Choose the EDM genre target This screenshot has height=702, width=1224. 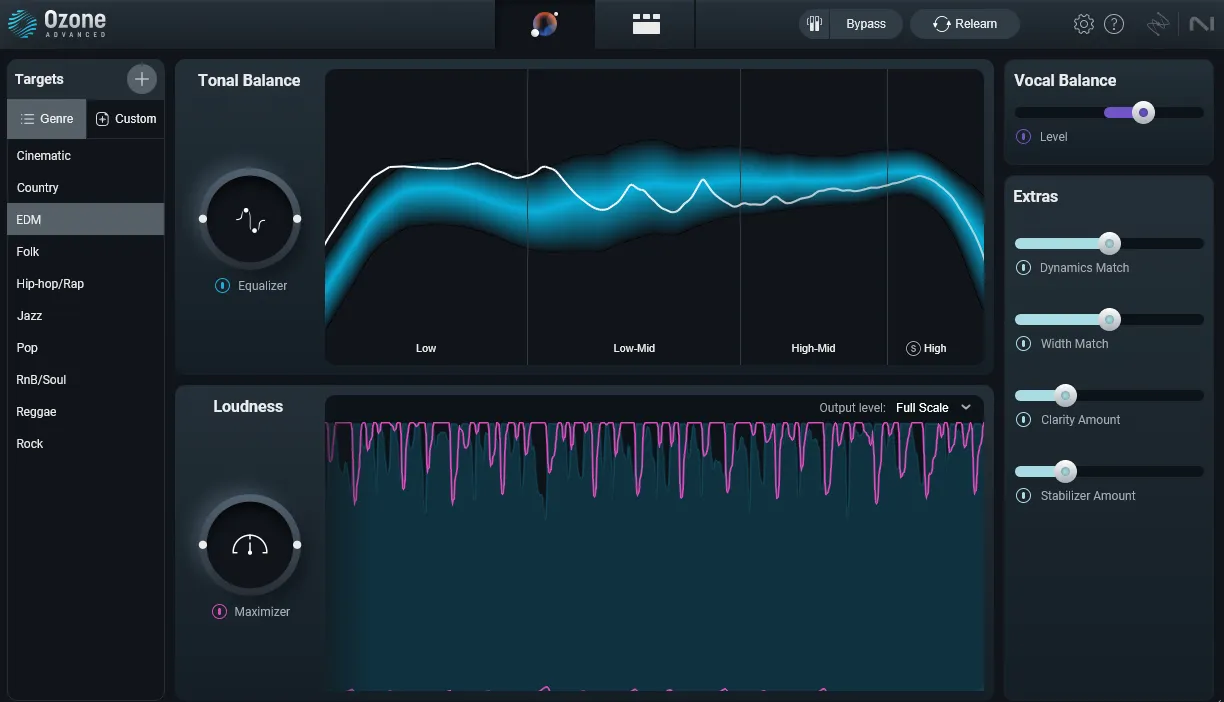(x=86, y=220)
